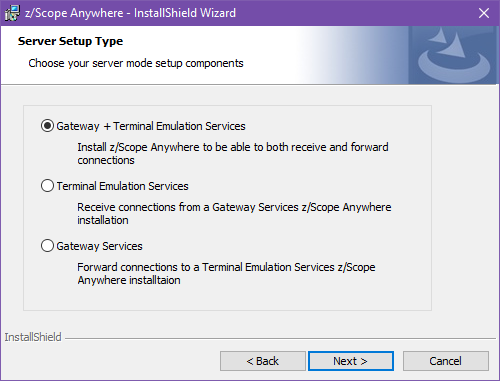Image resolution: width=500 pixels, height=381 pixels.
Task: Click the 'Server Setup Type' heading
Action: (x=70, y=41)
